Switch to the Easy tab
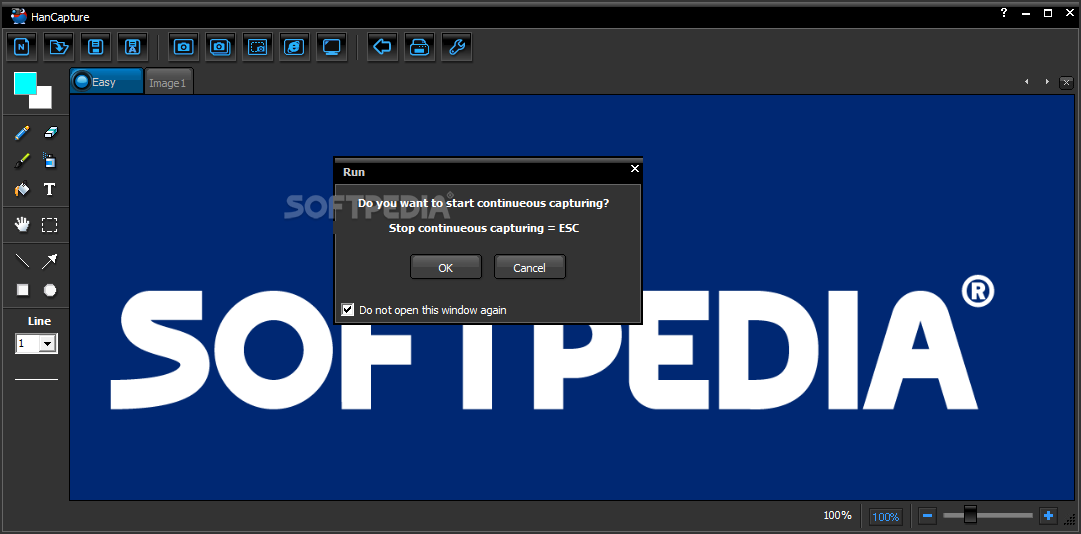 pos(106,81)
